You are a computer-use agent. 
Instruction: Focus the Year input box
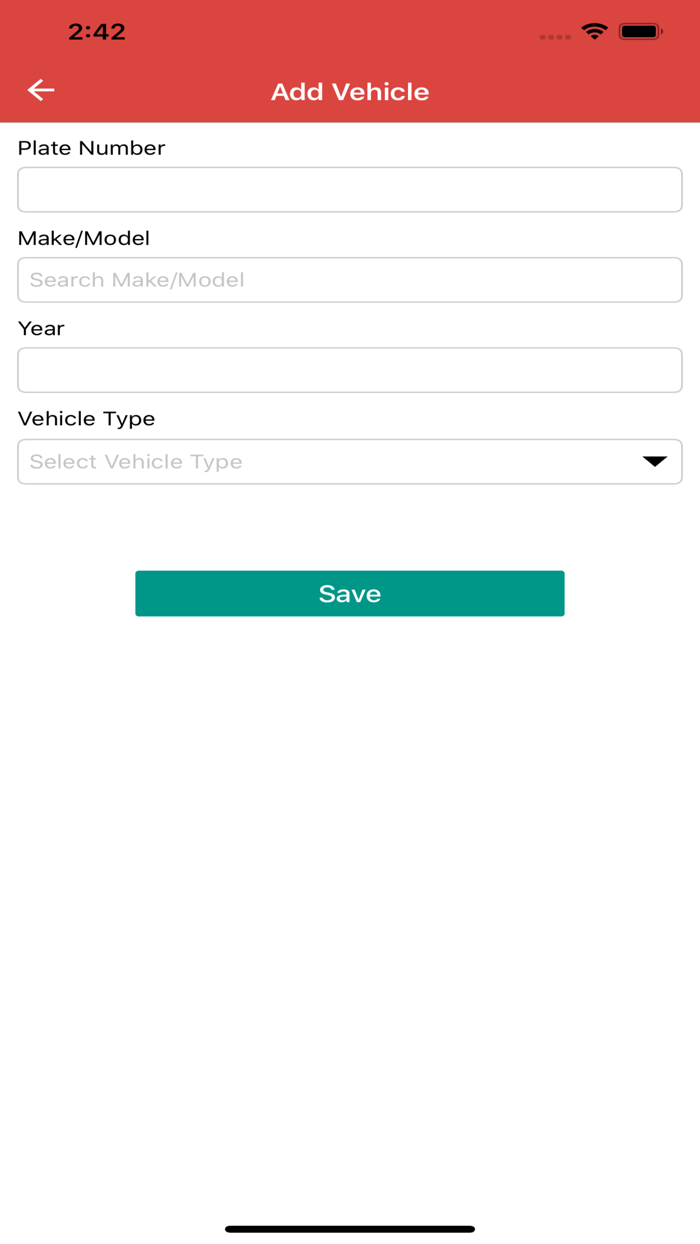pos(349,370)
